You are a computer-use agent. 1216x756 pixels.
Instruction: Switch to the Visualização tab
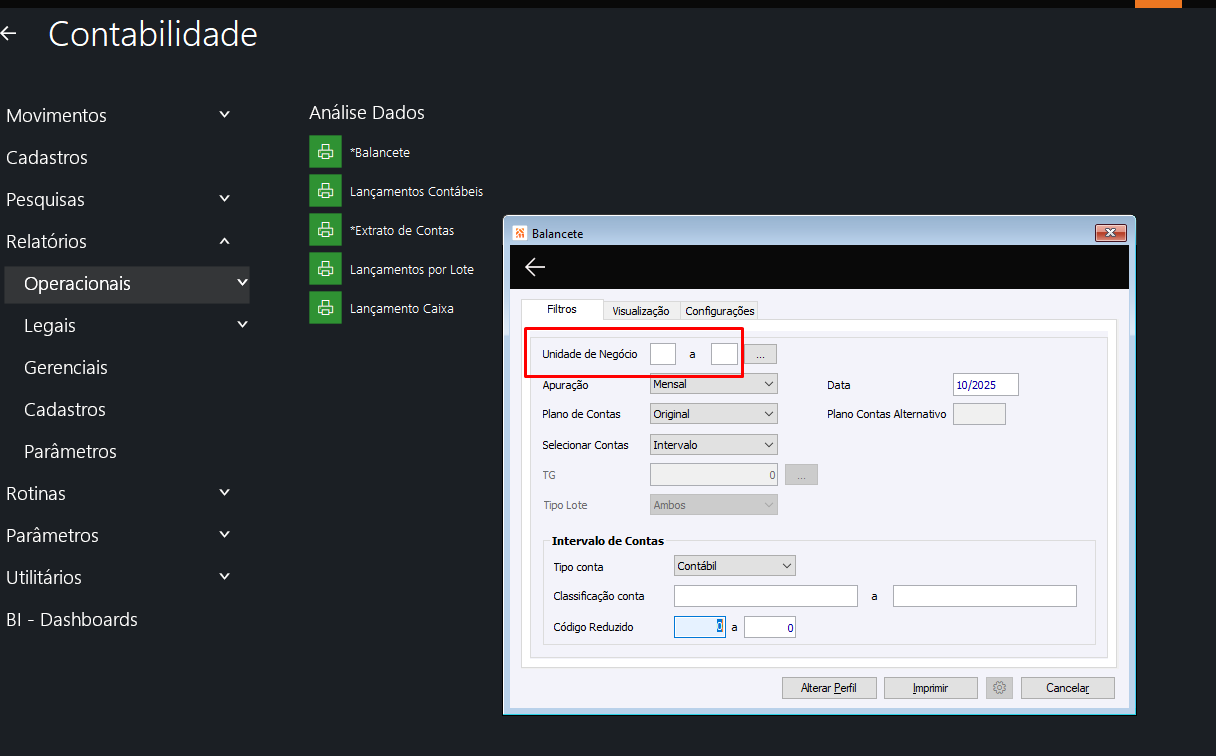pos(641,311)
